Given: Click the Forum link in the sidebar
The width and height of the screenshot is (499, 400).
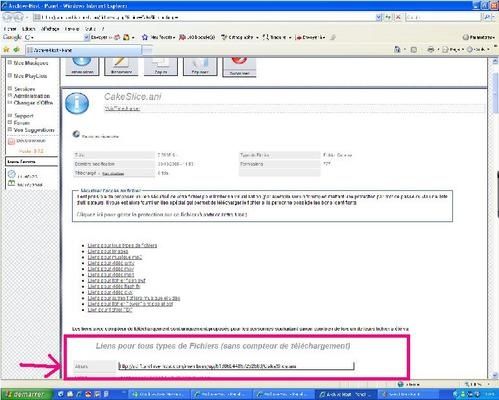Looking at the screenshot, I should [22, 123].
